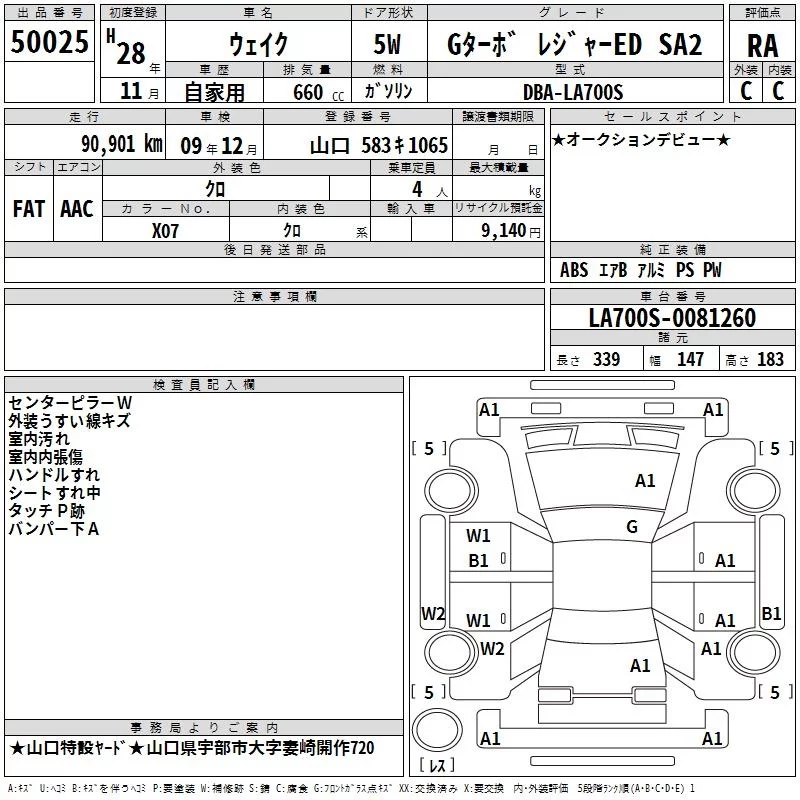Screen dimensions: 800x800
Task: Click the door type 5W value
Action: [388, 44]
